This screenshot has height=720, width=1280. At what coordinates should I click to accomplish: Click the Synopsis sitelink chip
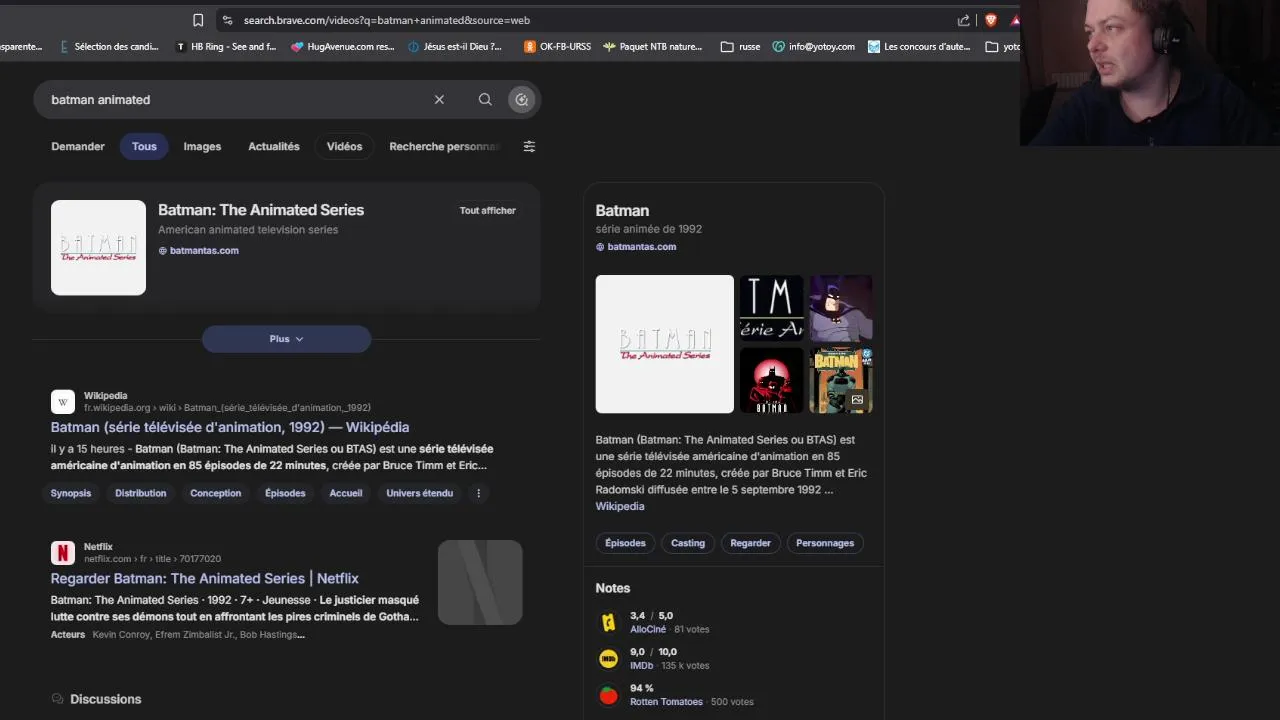pyautogui.click(x=71, y=493)
